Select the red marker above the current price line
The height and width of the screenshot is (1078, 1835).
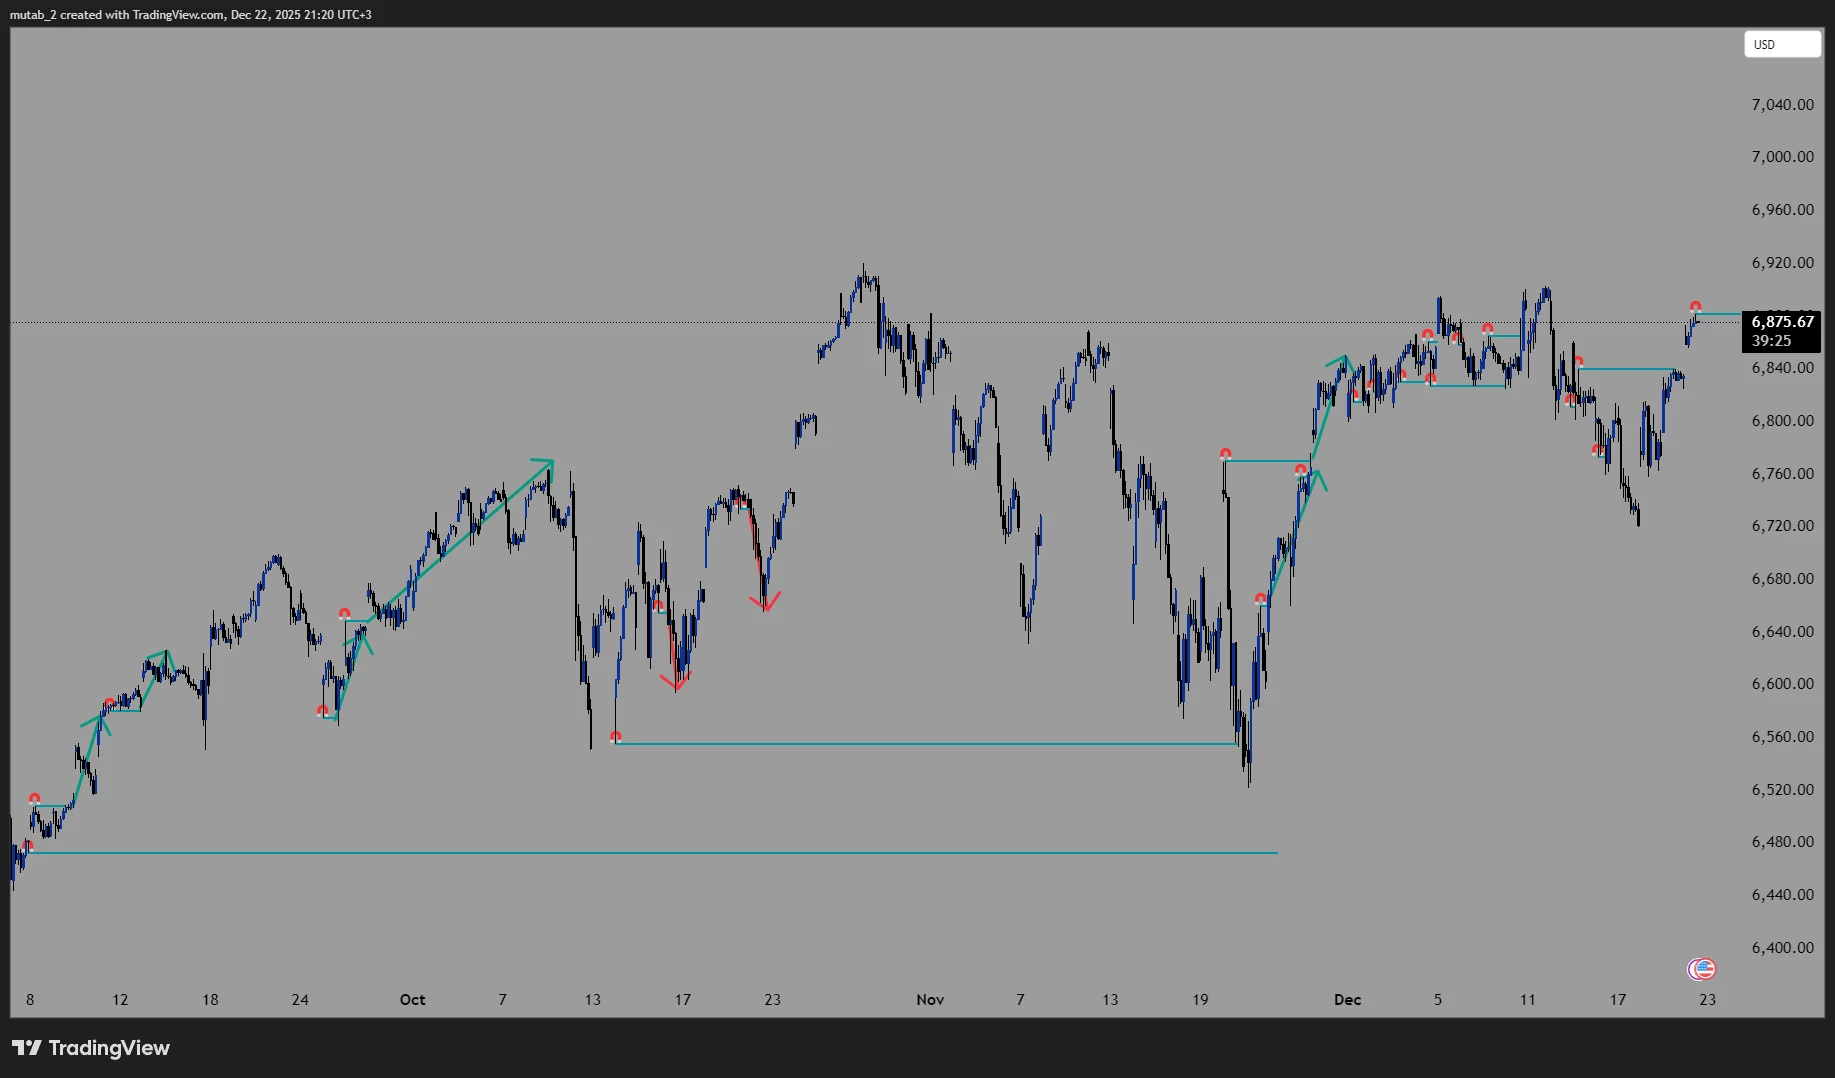click(1695, 307)
